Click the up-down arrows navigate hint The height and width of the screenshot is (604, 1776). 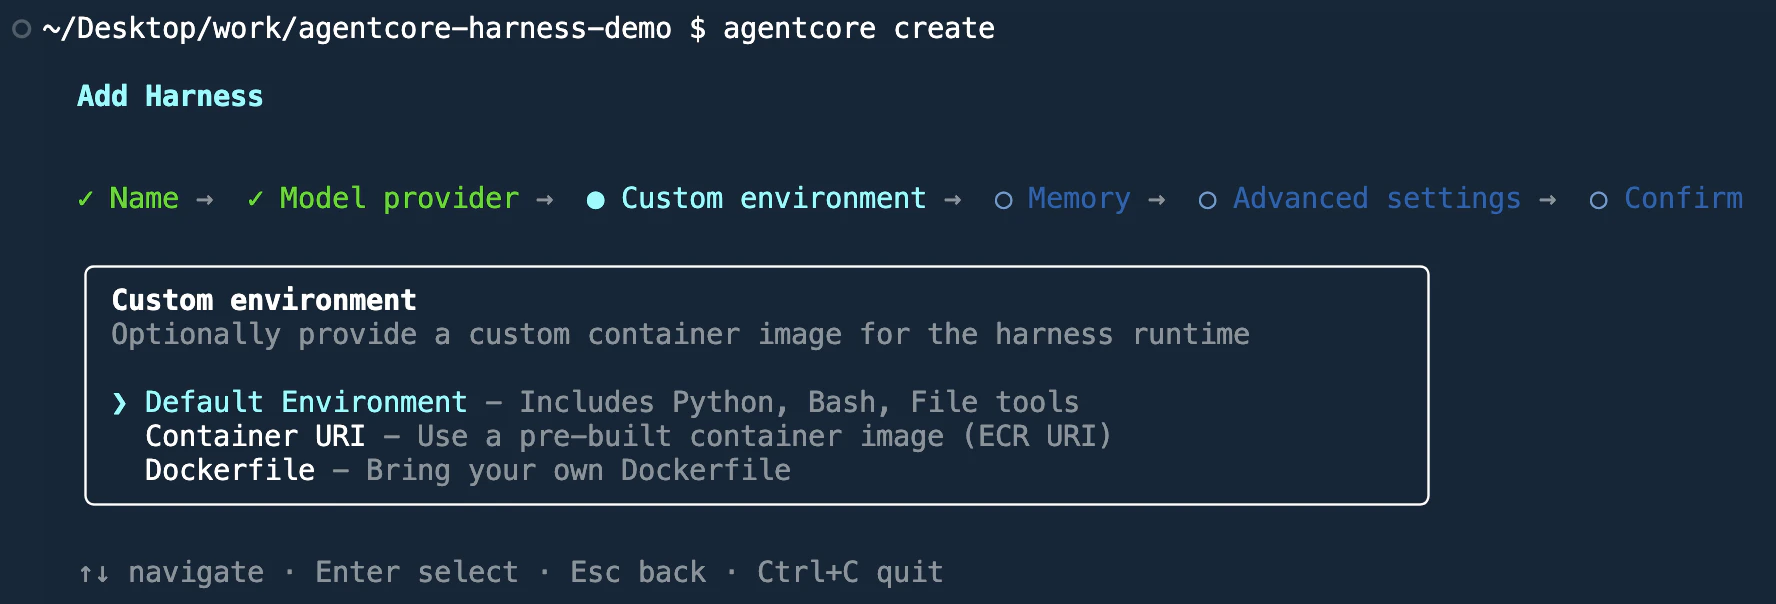point(94,573)
